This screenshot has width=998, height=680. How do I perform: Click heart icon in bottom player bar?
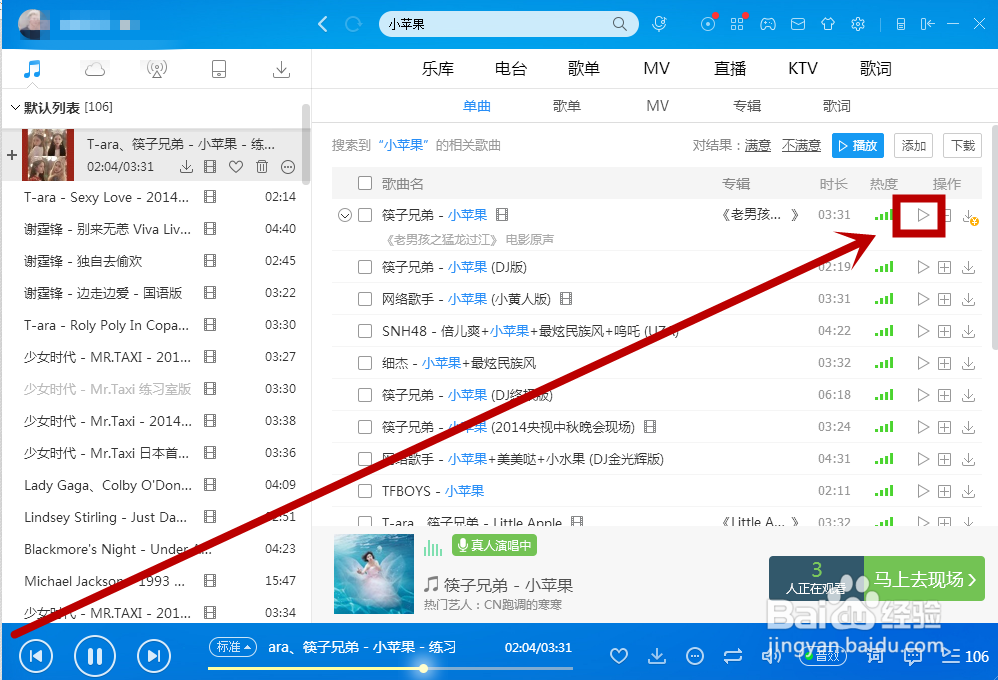(619, 655)
